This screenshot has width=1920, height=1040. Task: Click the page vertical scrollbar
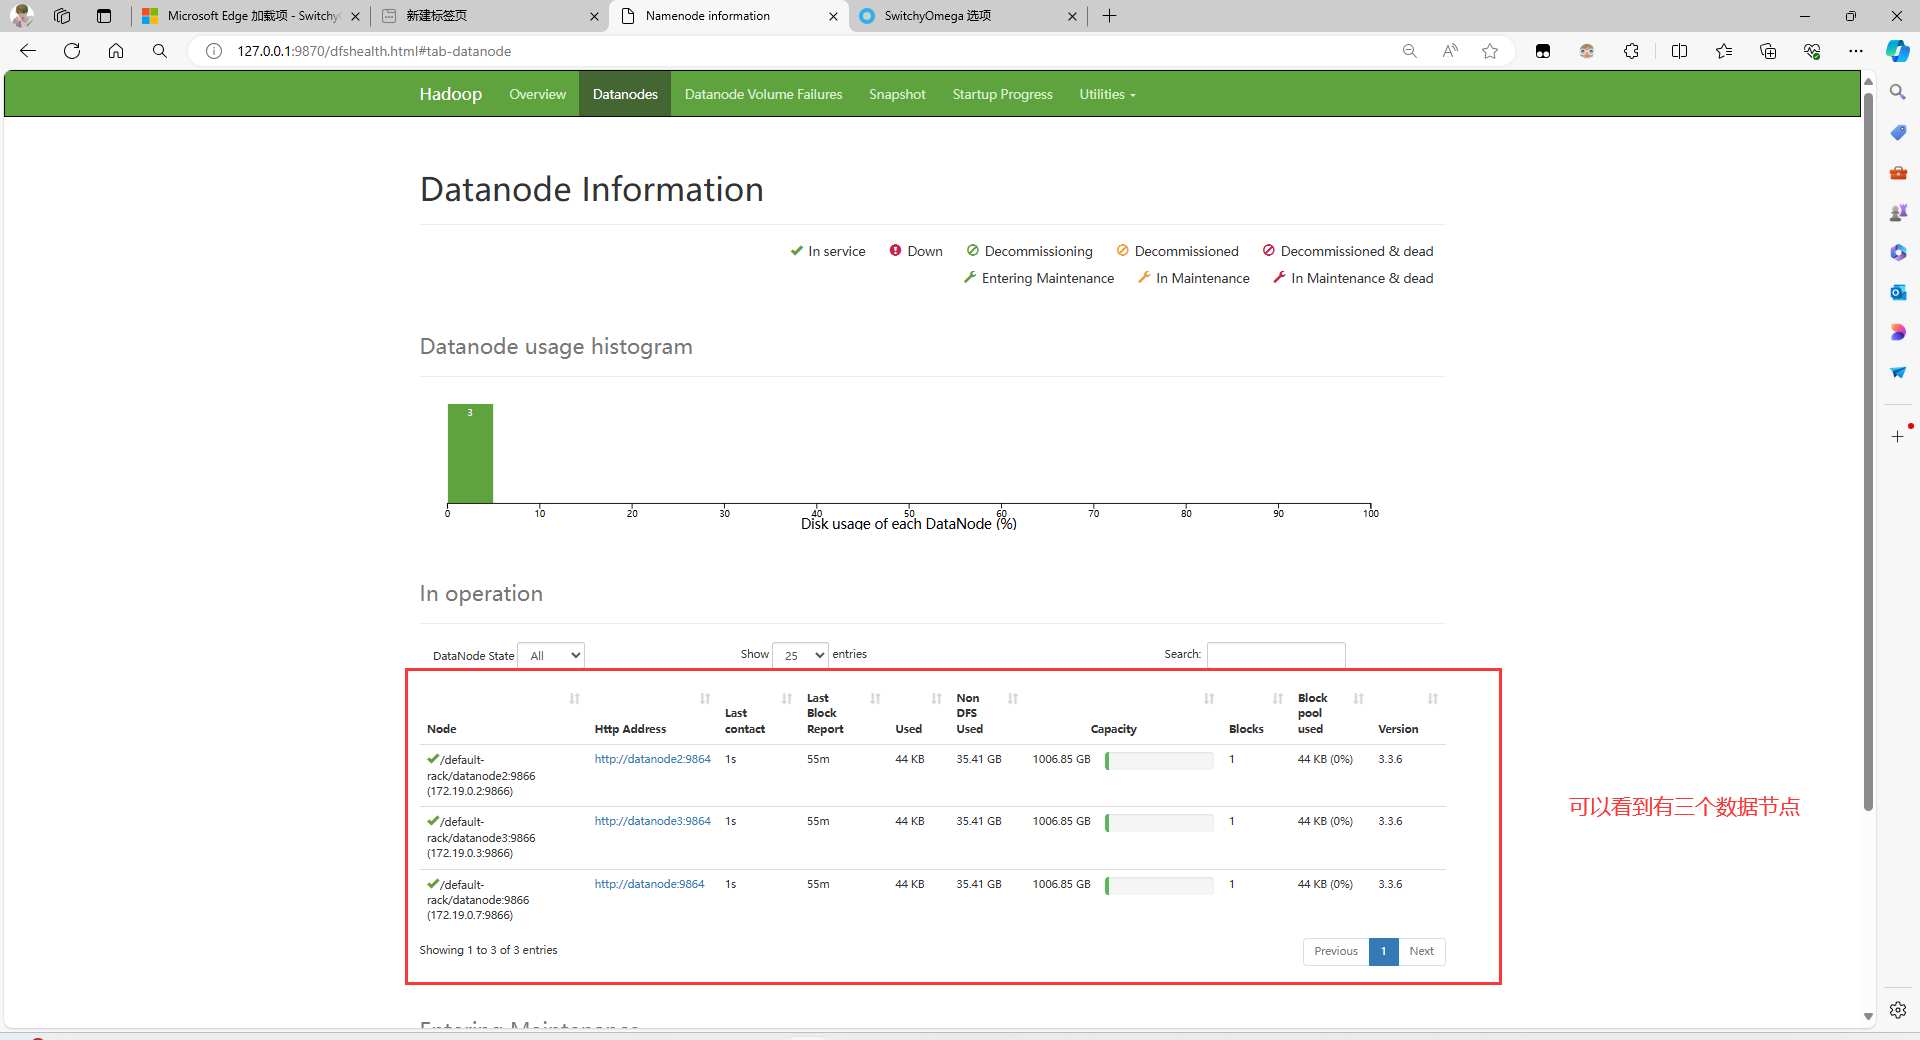[1867, 450]
